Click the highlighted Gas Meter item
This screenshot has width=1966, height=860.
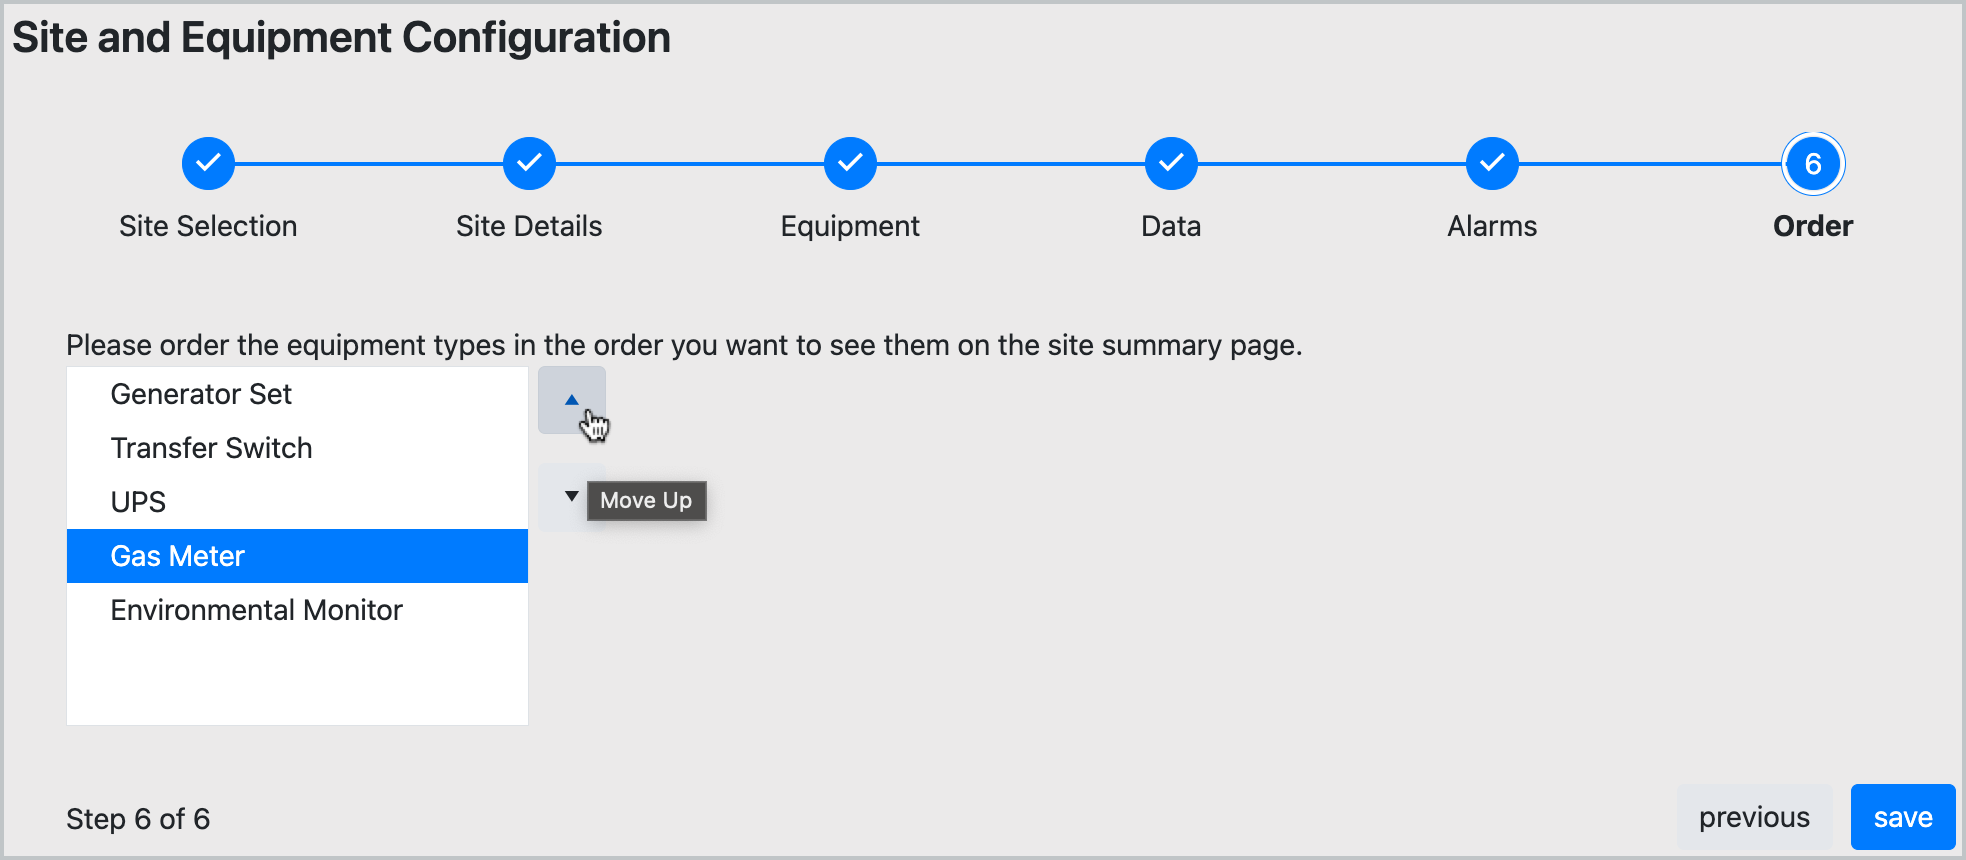178,556
